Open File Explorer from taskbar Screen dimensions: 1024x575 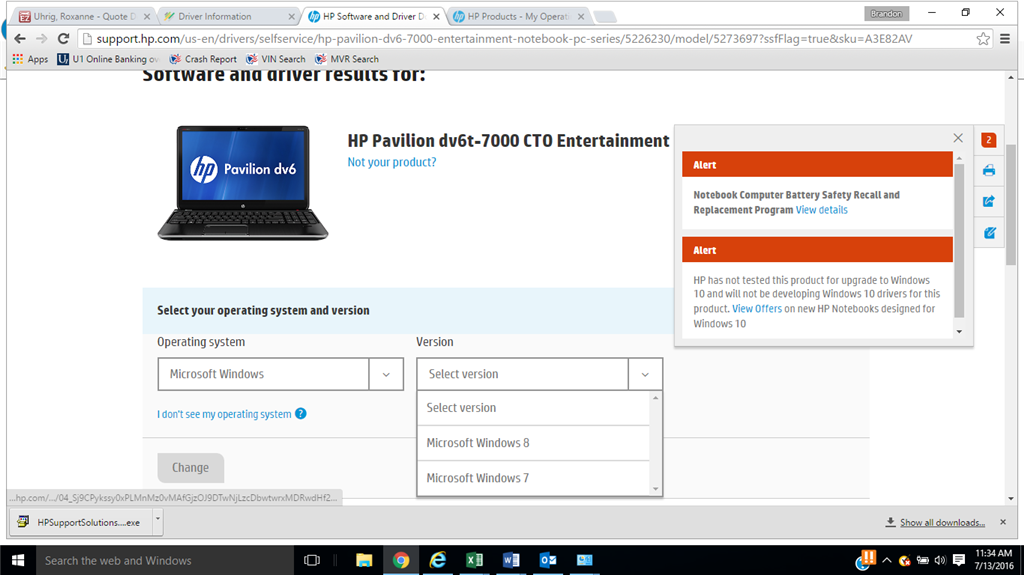pyautogui.click(x=364, y=560)
